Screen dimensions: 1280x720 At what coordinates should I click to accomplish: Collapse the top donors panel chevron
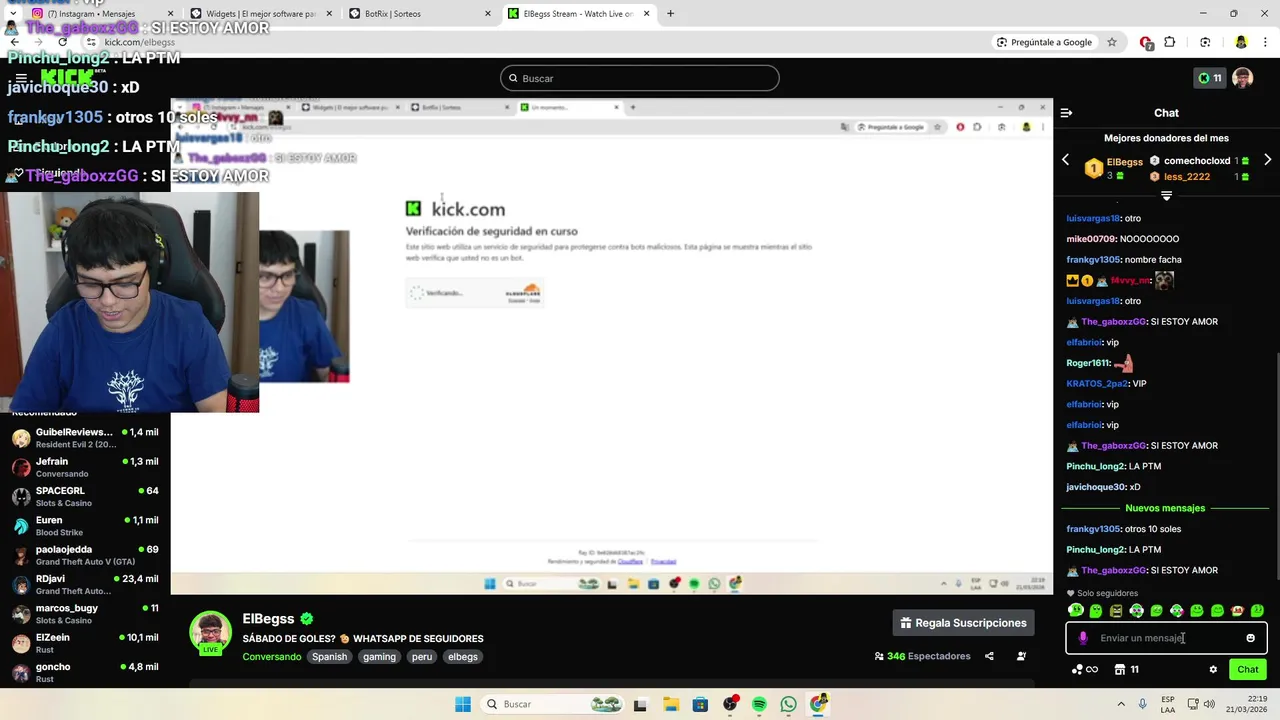point(1166,196)
